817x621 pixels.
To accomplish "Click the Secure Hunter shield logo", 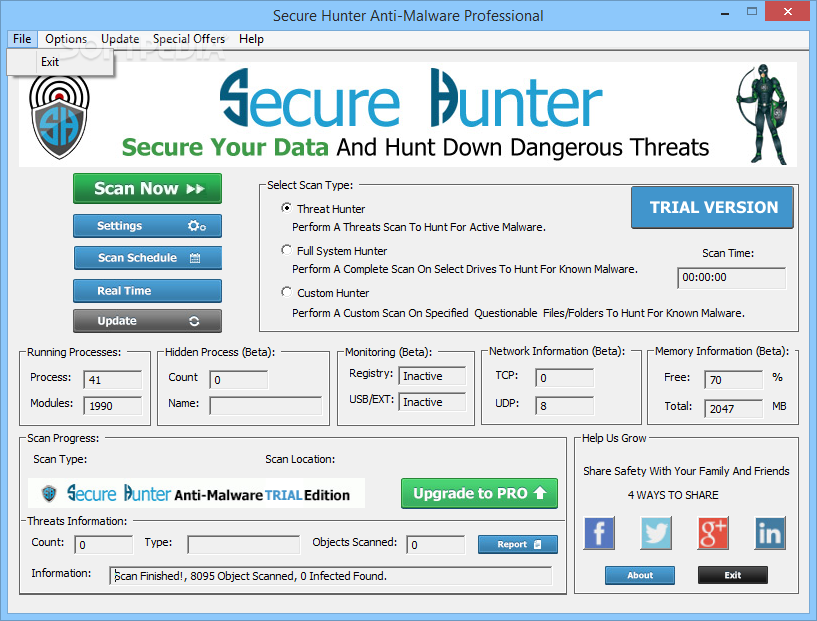I will tap(59, 118).
